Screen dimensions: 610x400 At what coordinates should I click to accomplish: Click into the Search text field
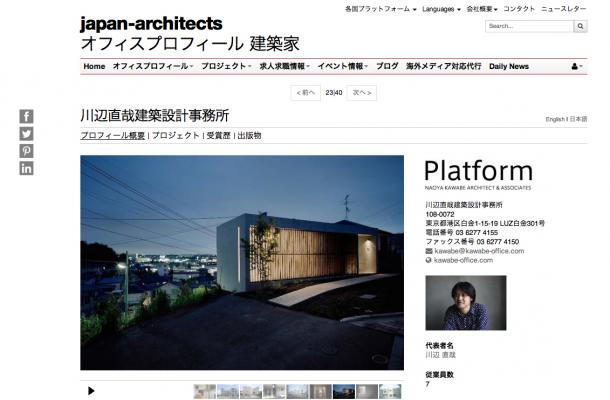click(529, 26)
